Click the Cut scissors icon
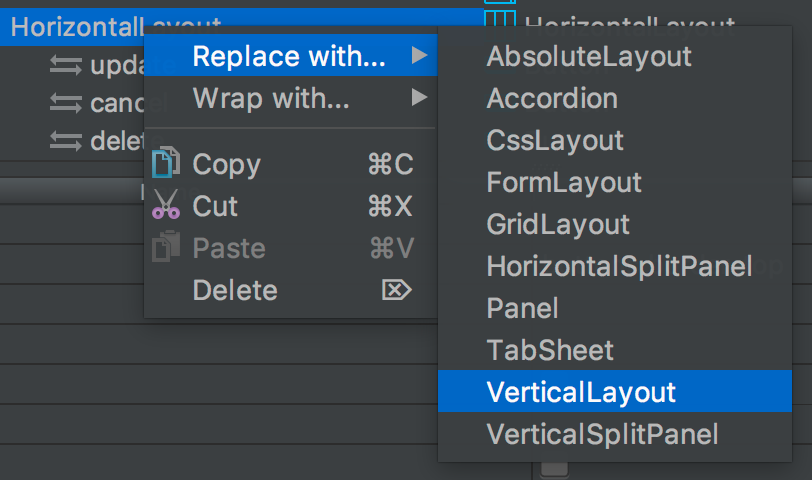This screenshot has height=480, width=812. click(x=166, y=205)
